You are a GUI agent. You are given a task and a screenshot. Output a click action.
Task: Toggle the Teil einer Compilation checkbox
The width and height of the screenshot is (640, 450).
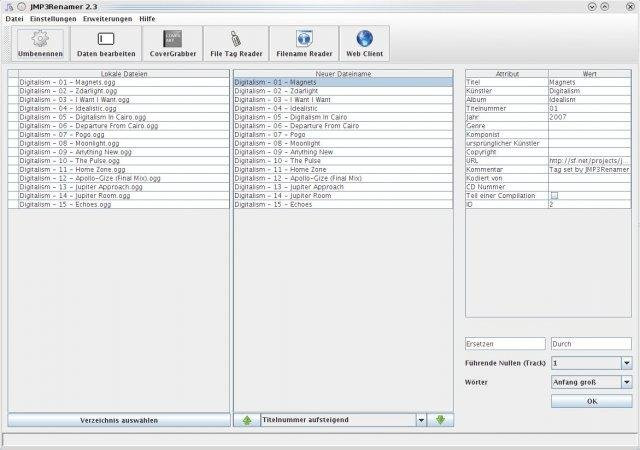point(554,196)
